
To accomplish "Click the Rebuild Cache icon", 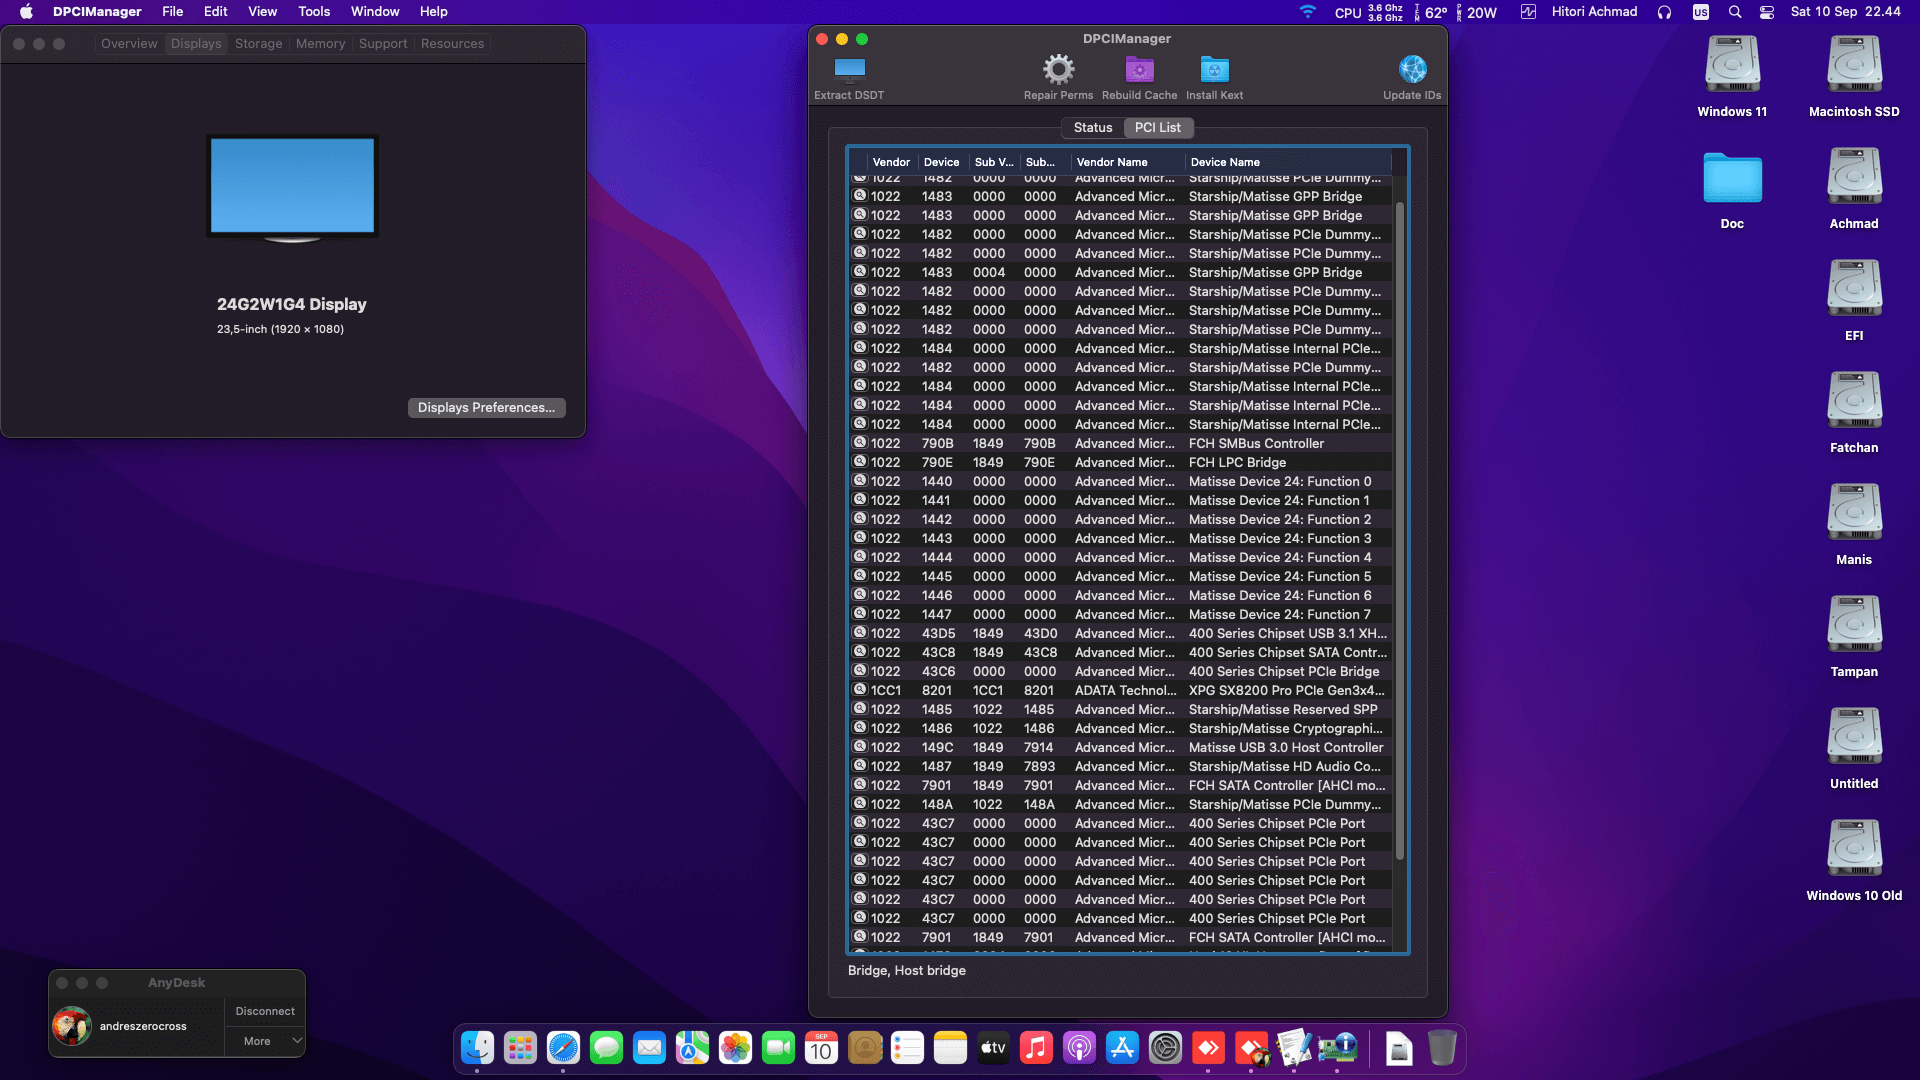I will (1139, 69).
